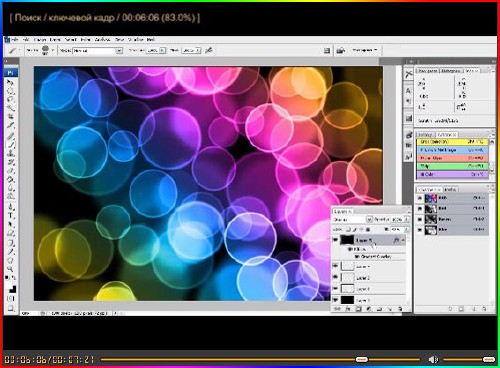The height and width of the screenshot is (368, 500).
Task: Select the Clone Stamp tool
Action: 11,153
